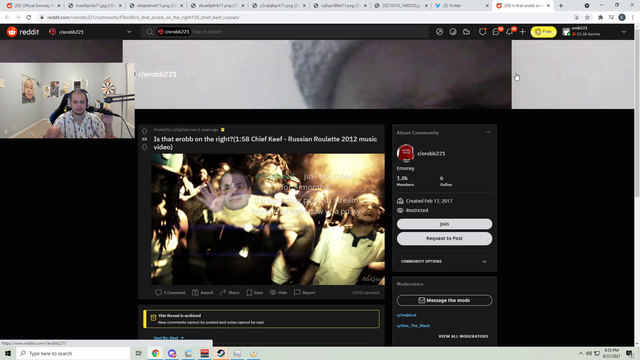The height and width of the screenshot is (360, 640).
Task: Click the r/erobb221 banner title
Action: (158, 74)
